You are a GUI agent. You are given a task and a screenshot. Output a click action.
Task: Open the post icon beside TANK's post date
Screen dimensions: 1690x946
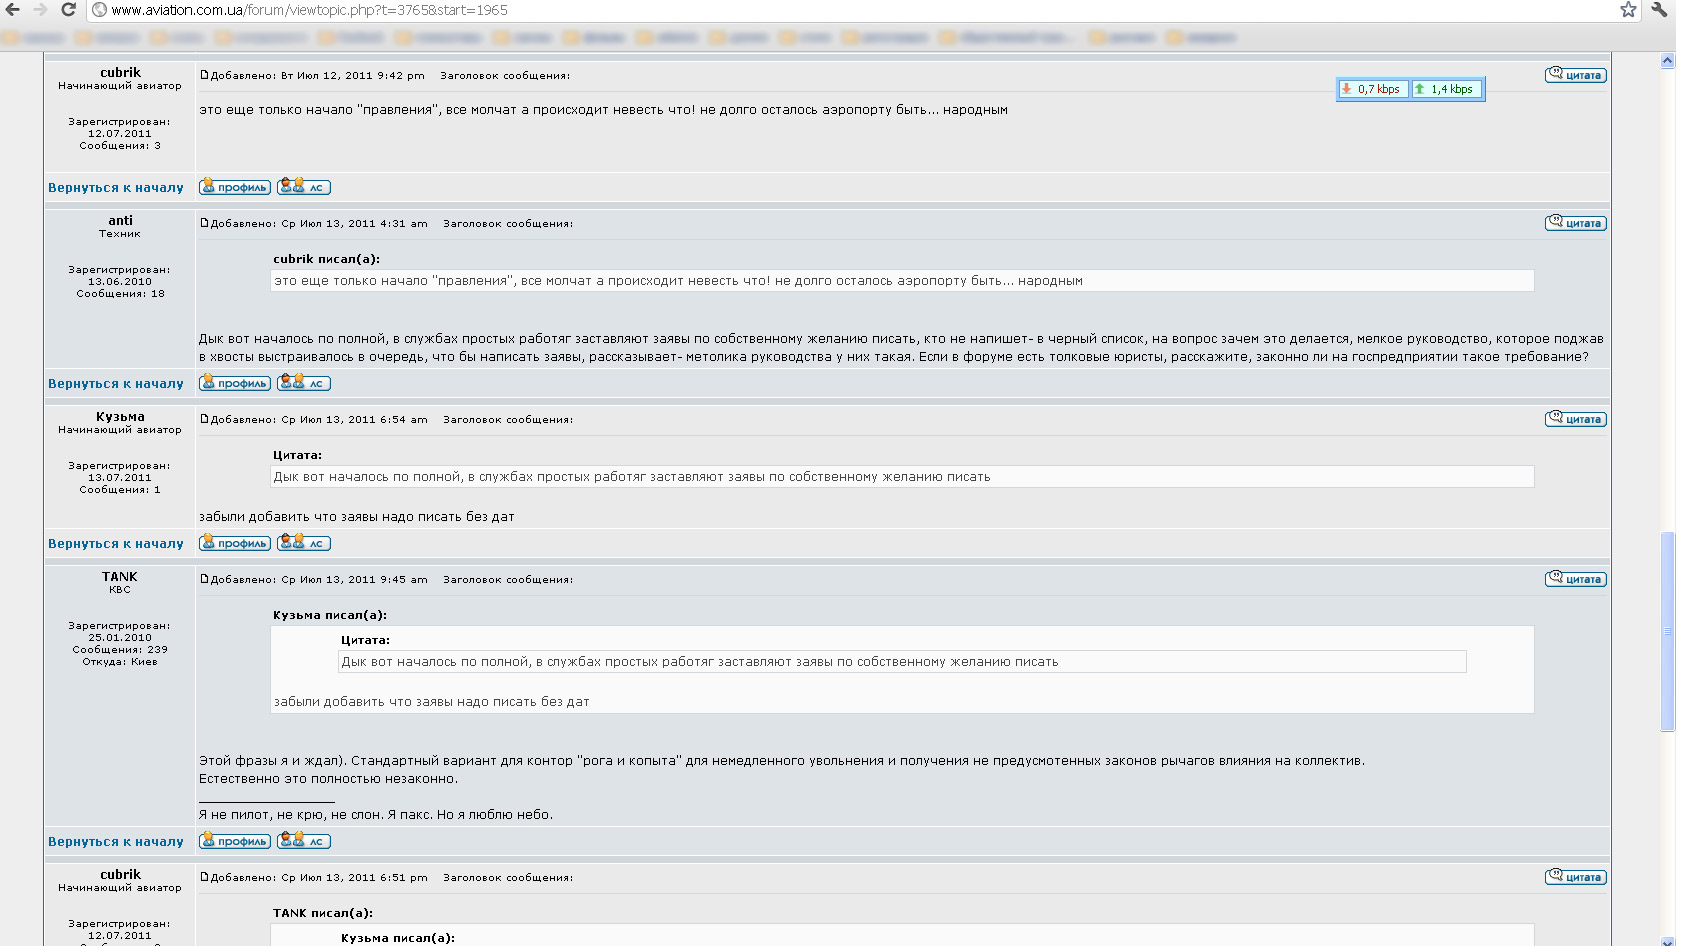[x=204, y=579]
